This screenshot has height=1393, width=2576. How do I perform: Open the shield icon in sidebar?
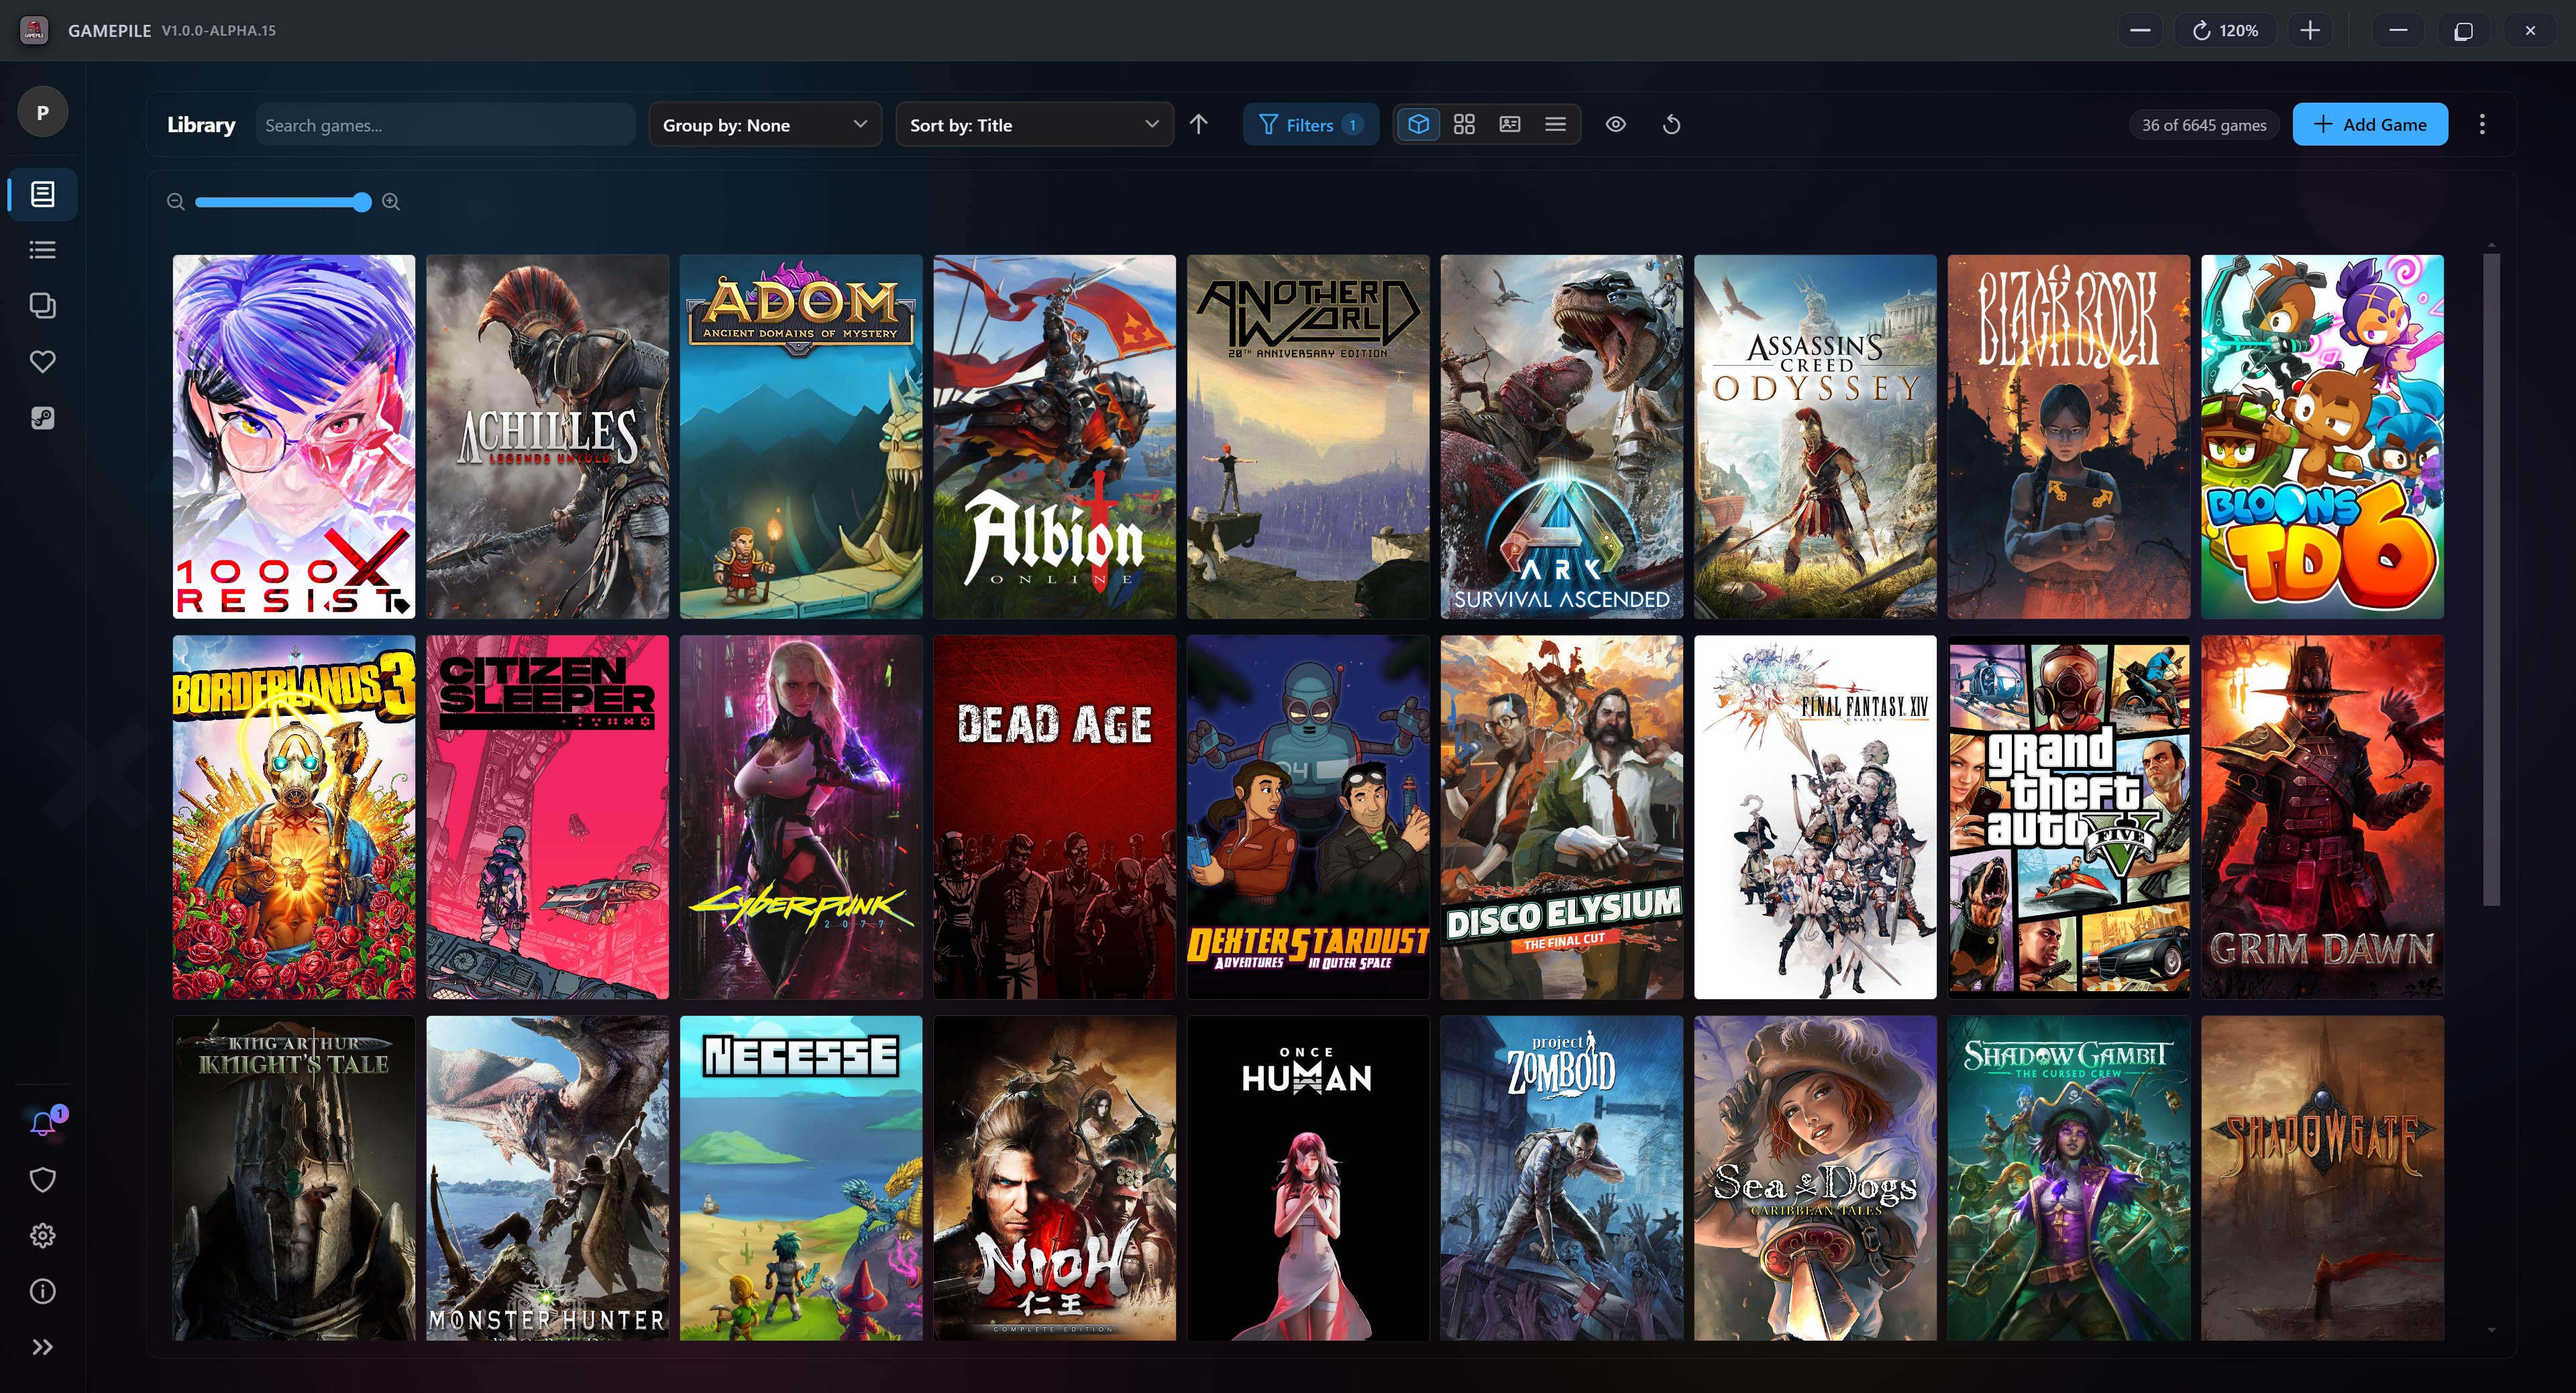click(42, 1180)
